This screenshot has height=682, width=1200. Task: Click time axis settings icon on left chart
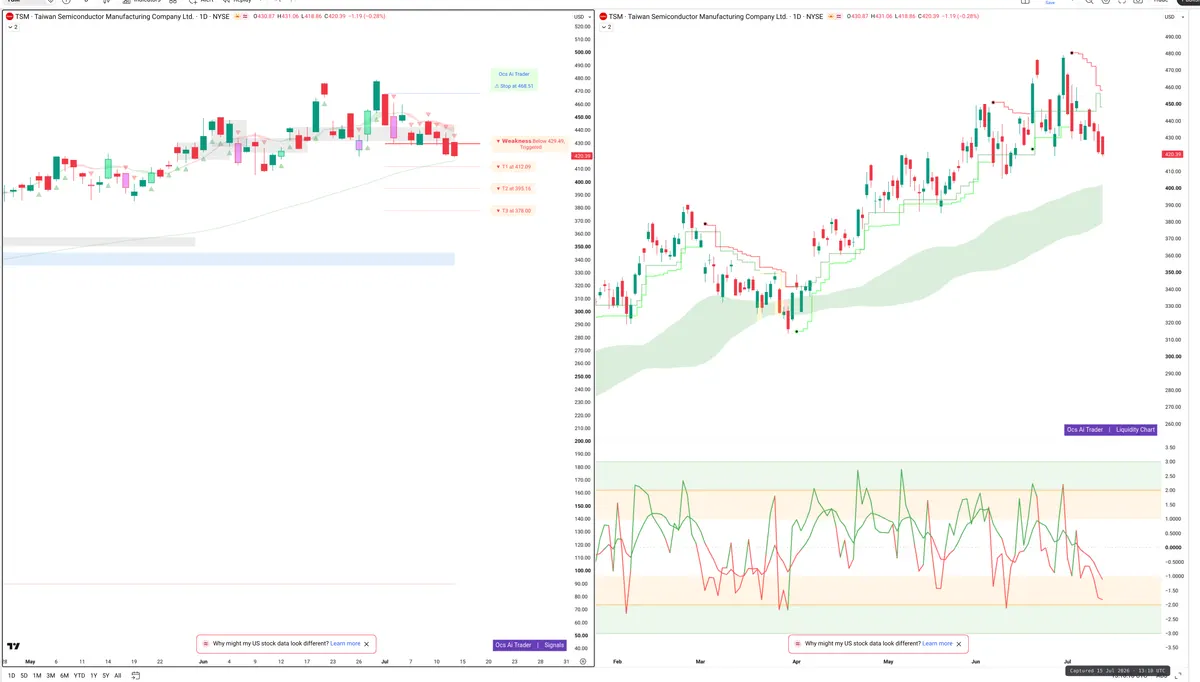coord(581,661)
